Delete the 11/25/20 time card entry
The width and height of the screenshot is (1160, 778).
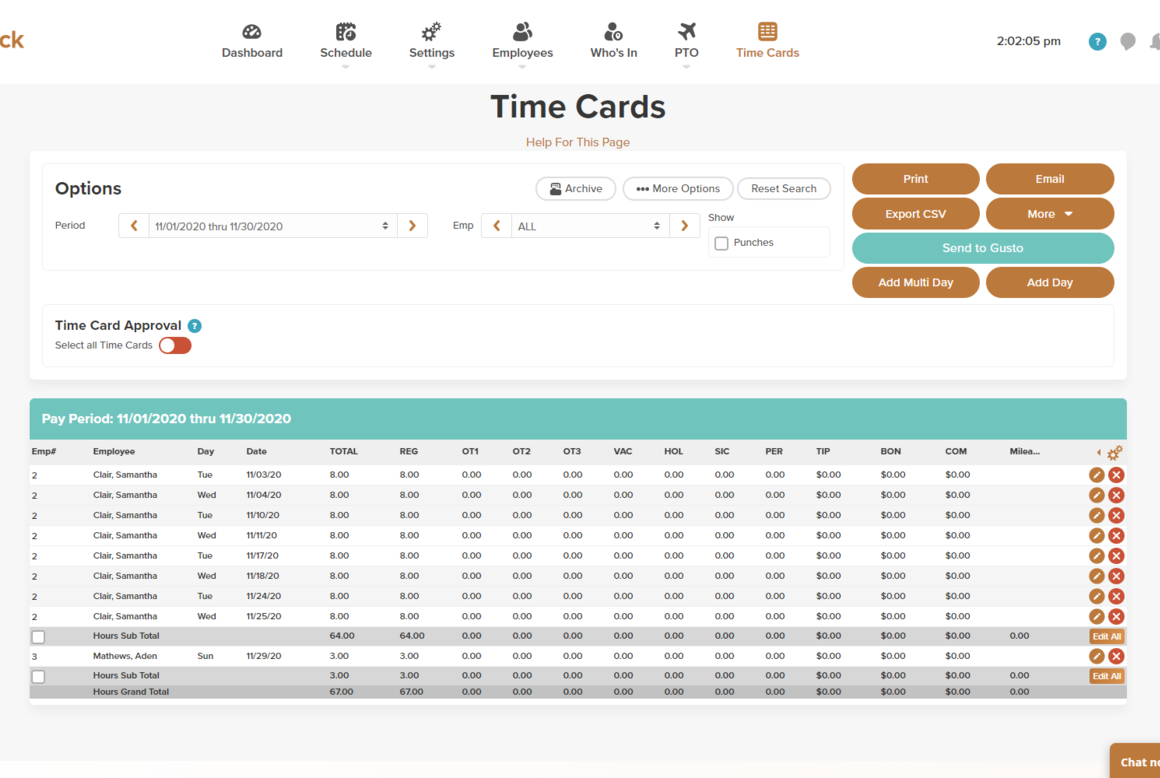pos(1116,616)
